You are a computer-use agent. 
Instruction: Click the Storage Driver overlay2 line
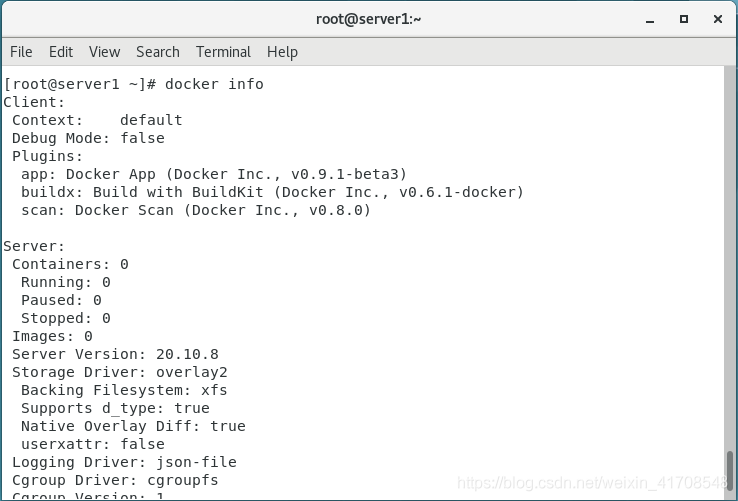120,372
